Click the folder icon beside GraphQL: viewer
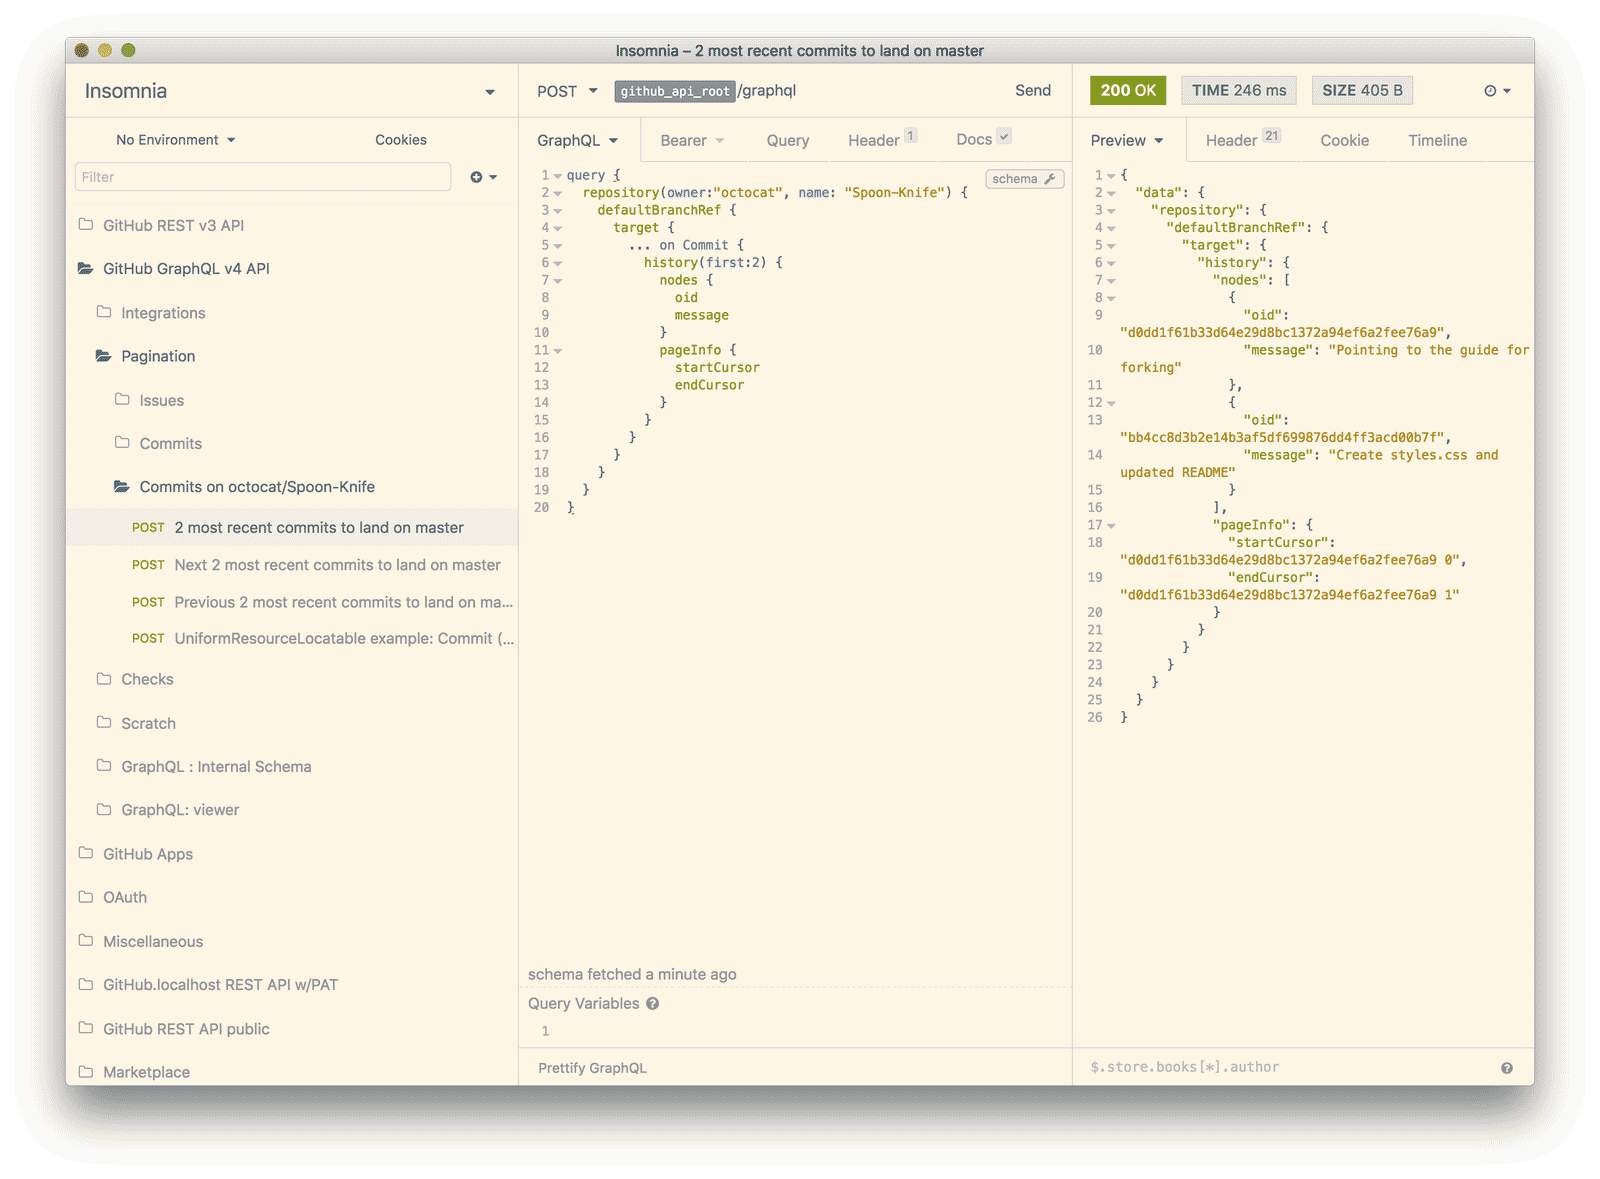Viewport: 1600px width, 1179px height. [x=104, y=810]
